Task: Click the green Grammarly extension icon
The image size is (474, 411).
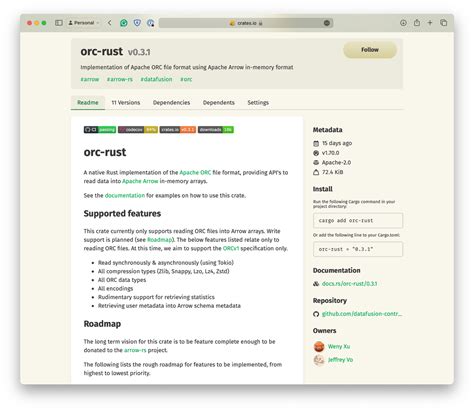Action: tap(124, 23)
